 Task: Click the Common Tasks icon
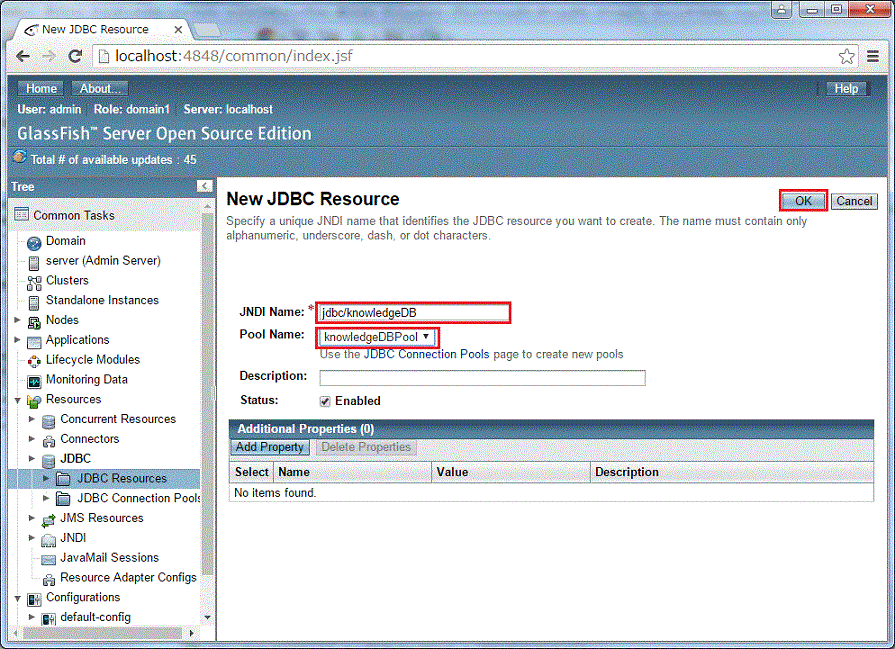(21, 215)
